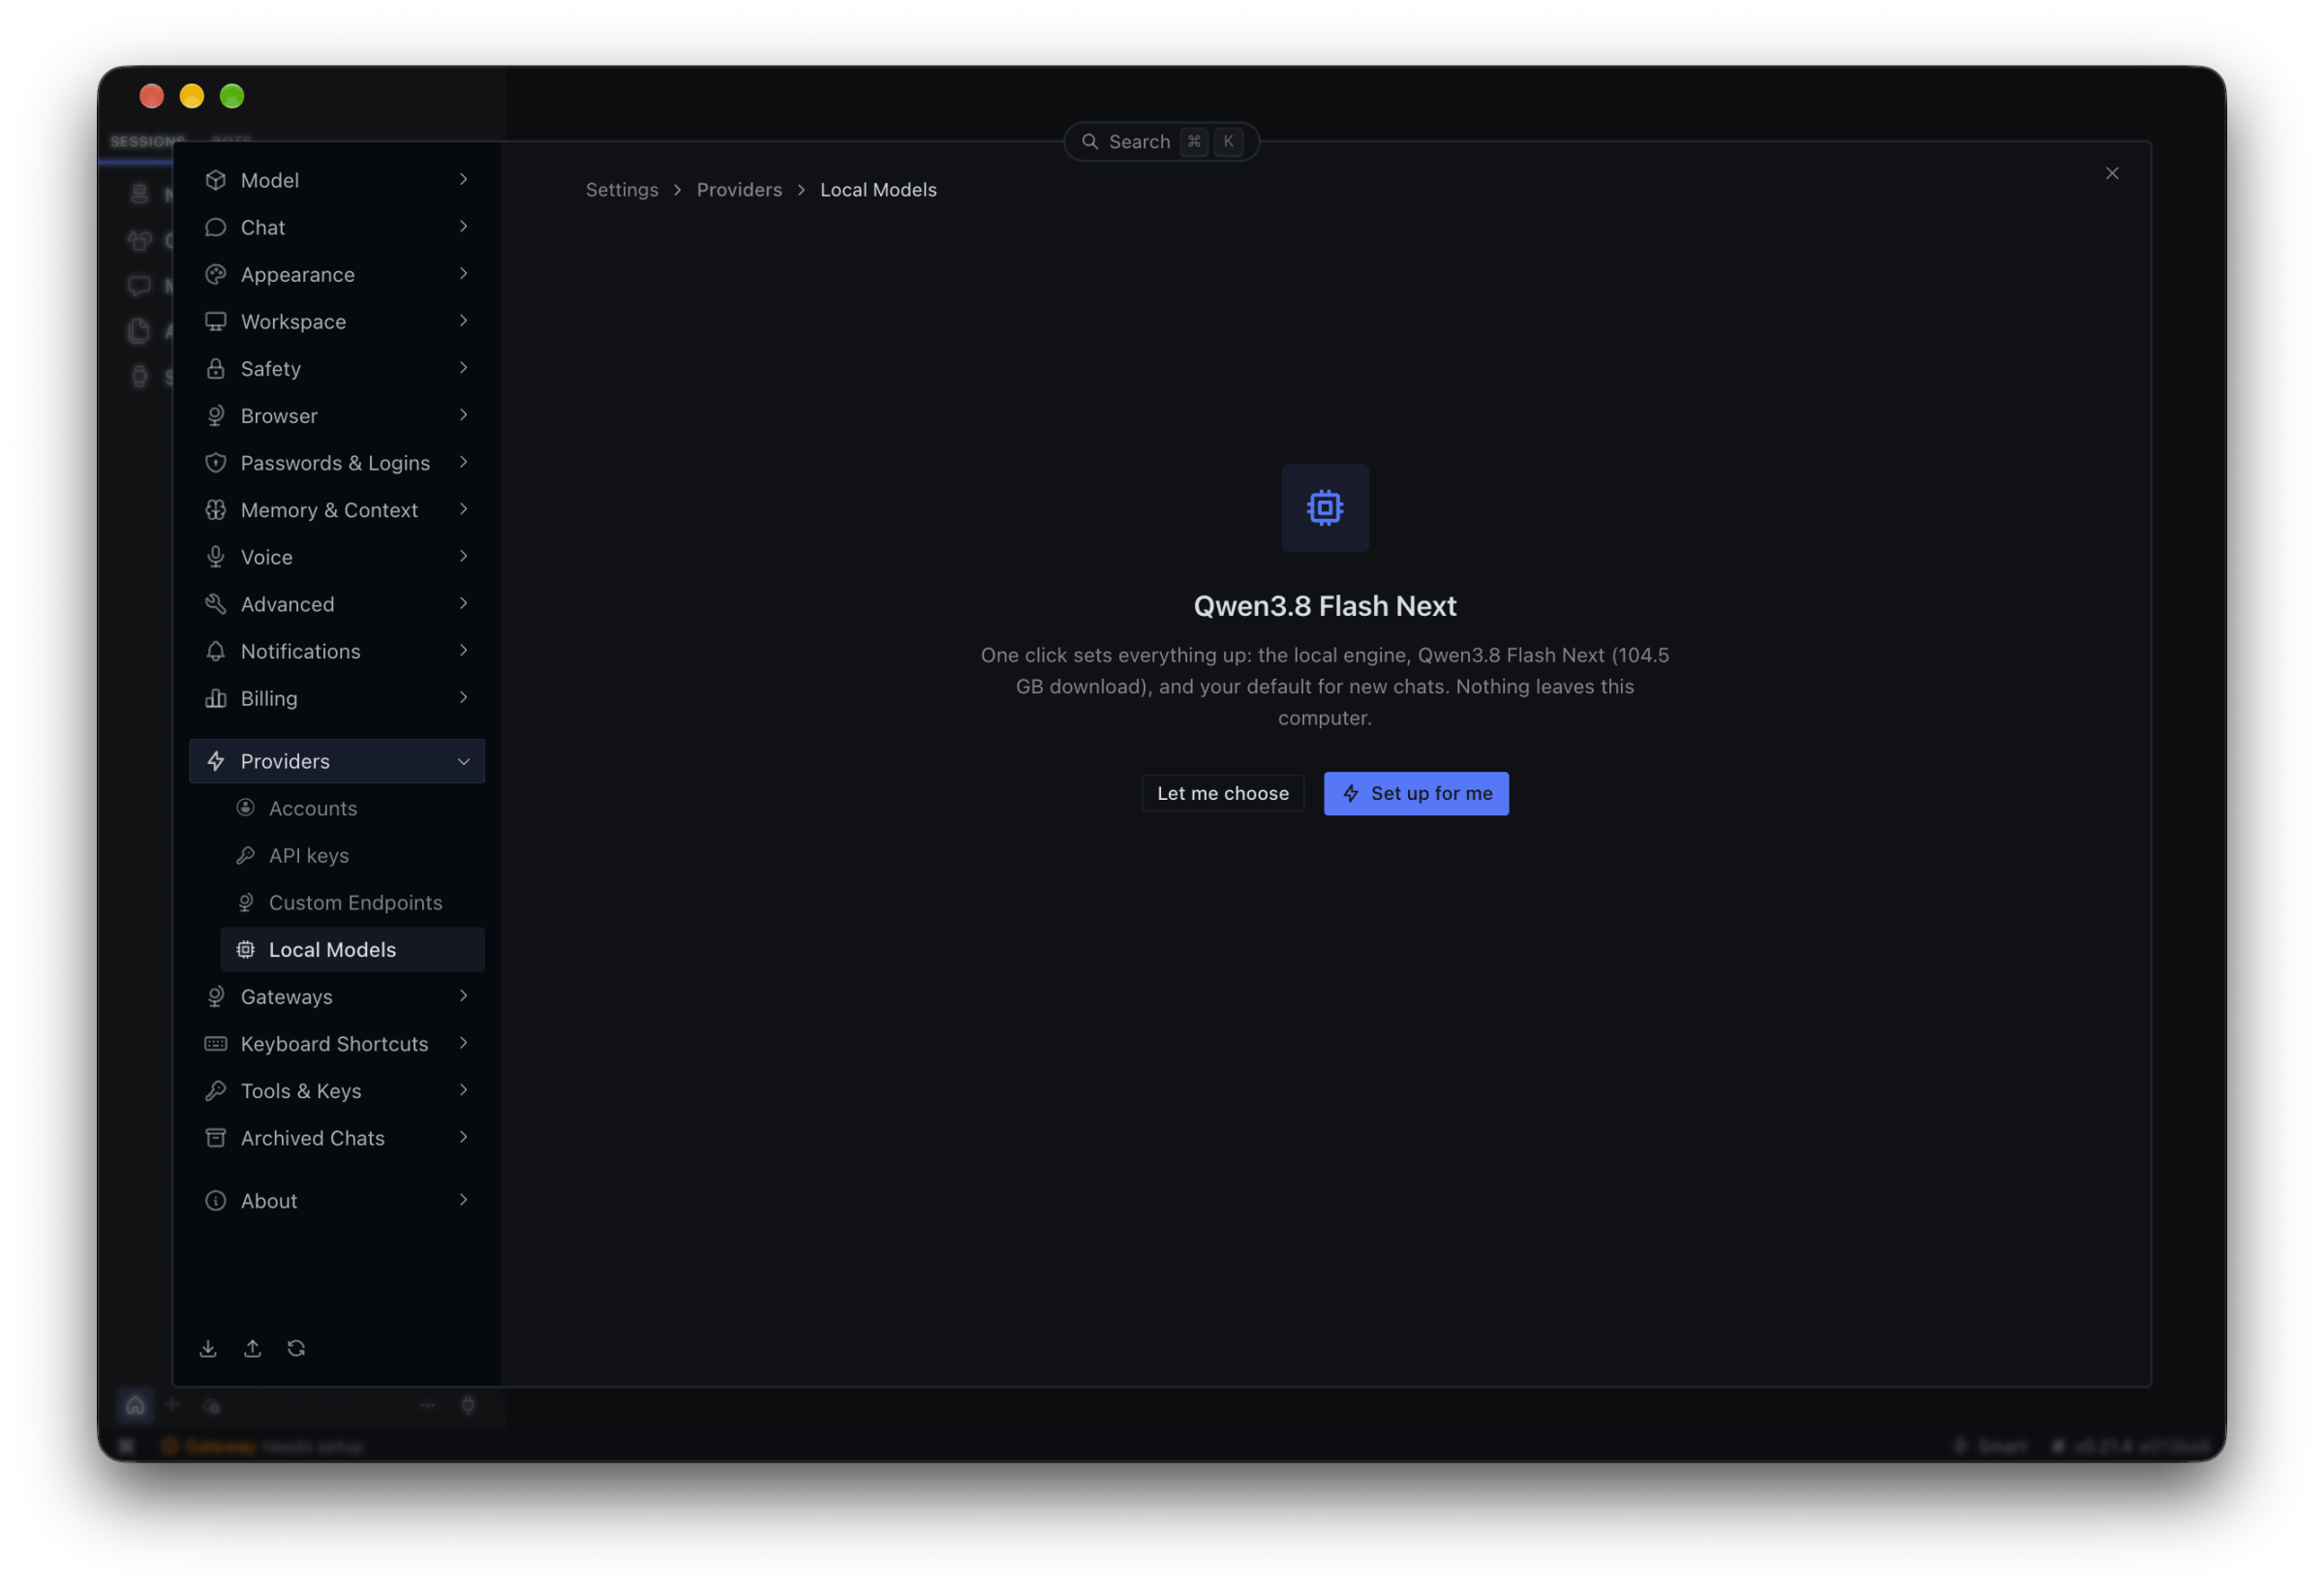Viewport: 2324px width, 1591px height.
Task: Expand the Browser settings chevron
Action: [463, 415]
